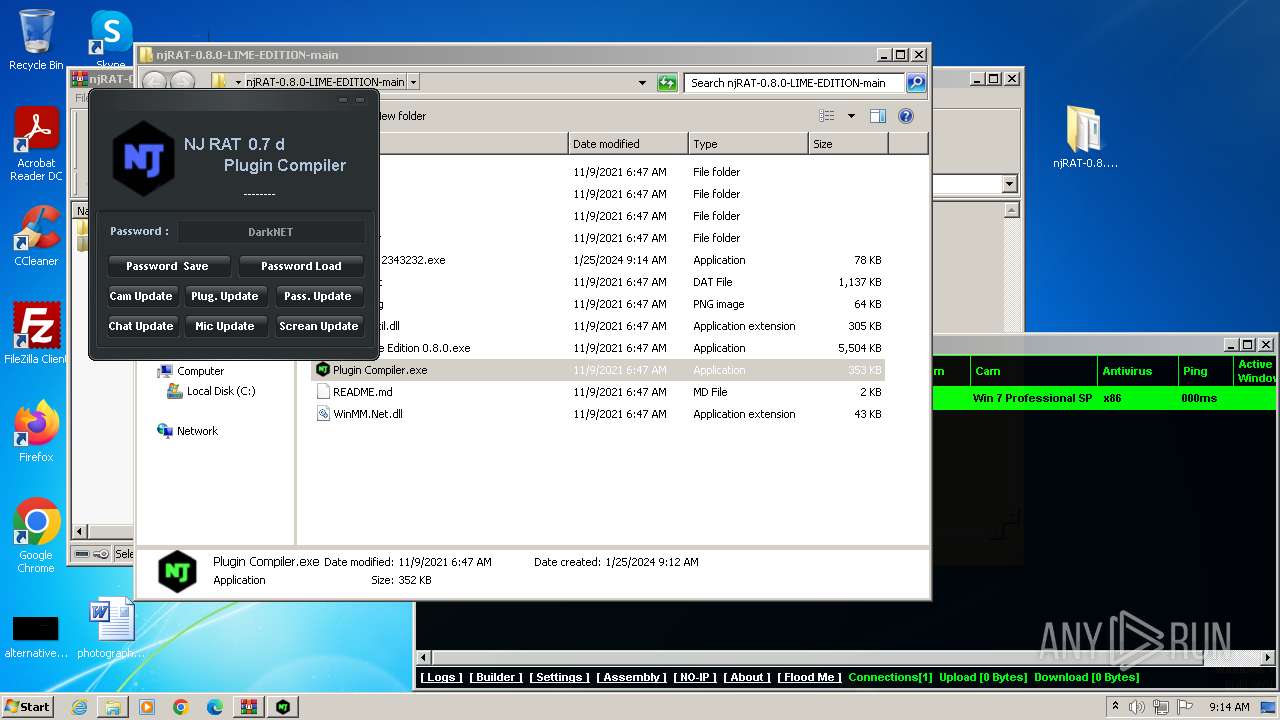
Task: Change view using the view icon
Action: click(827, 116)
